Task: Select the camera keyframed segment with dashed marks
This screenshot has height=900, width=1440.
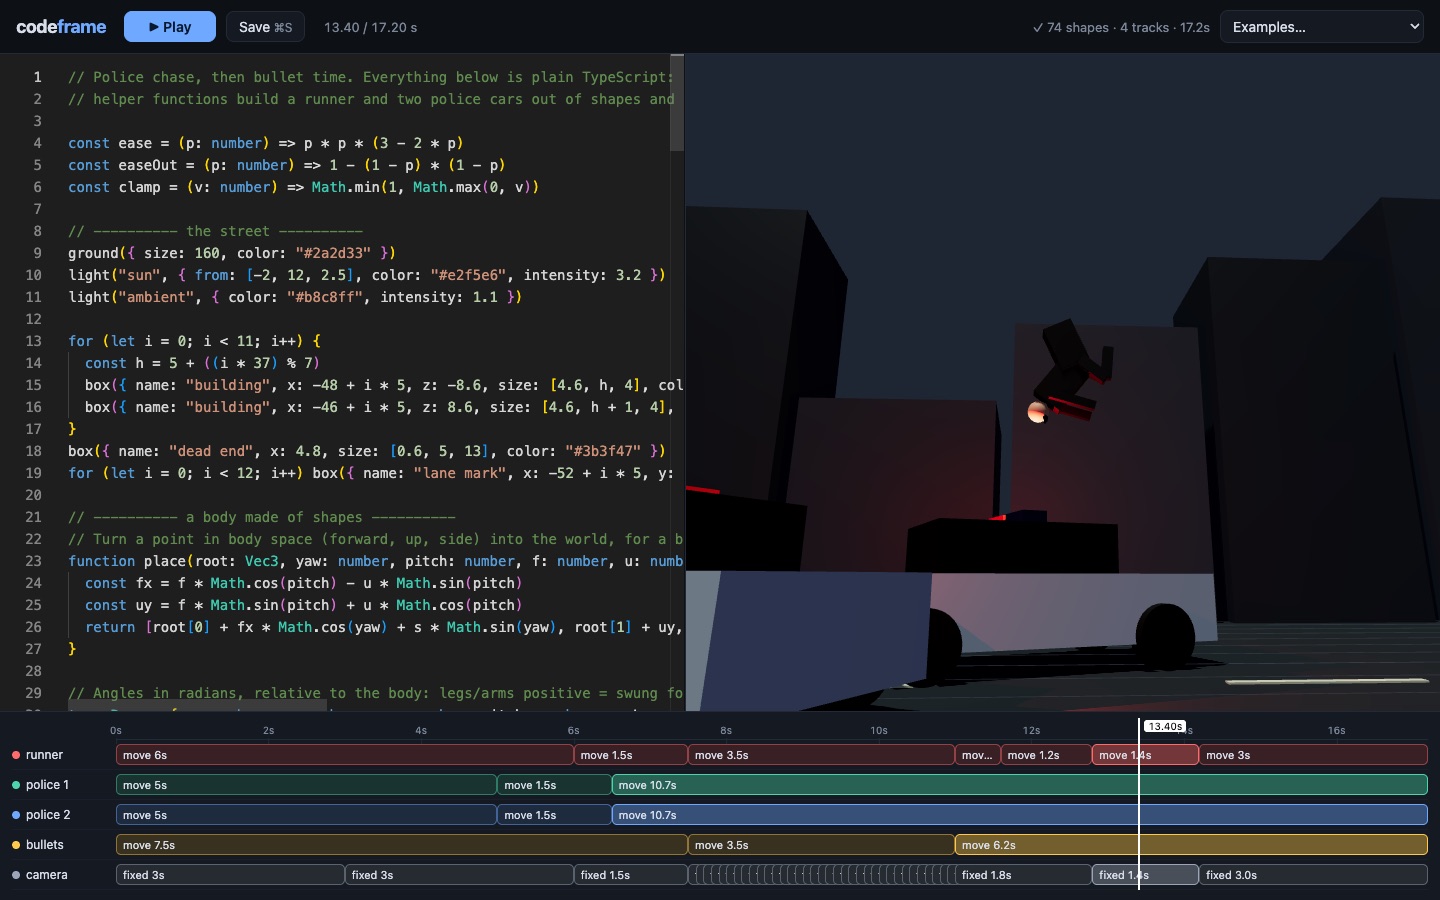Action: 821,875
